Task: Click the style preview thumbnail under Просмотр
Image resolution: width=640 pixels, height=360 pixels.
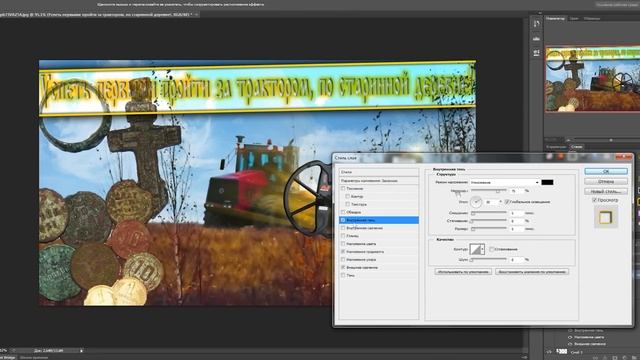Action: click(606, 217)
